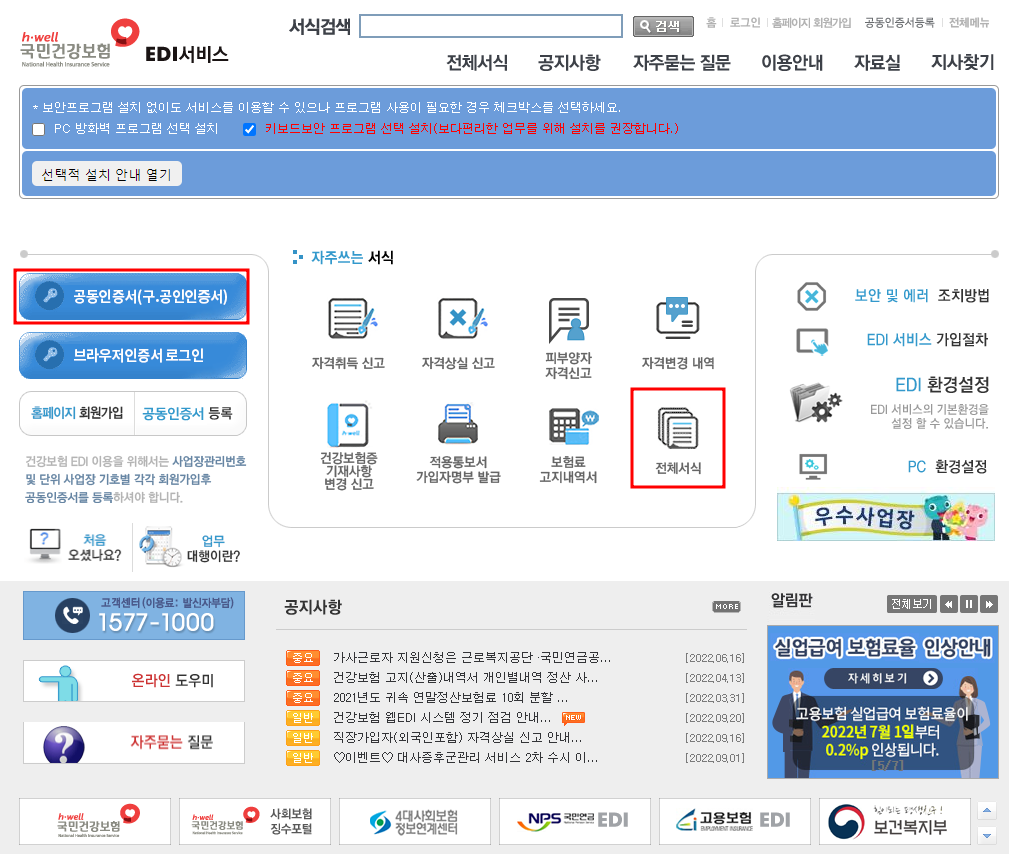Enable PC 방화벽 프로그램 선택 설치 checkbox

click(x=39, y=129)
